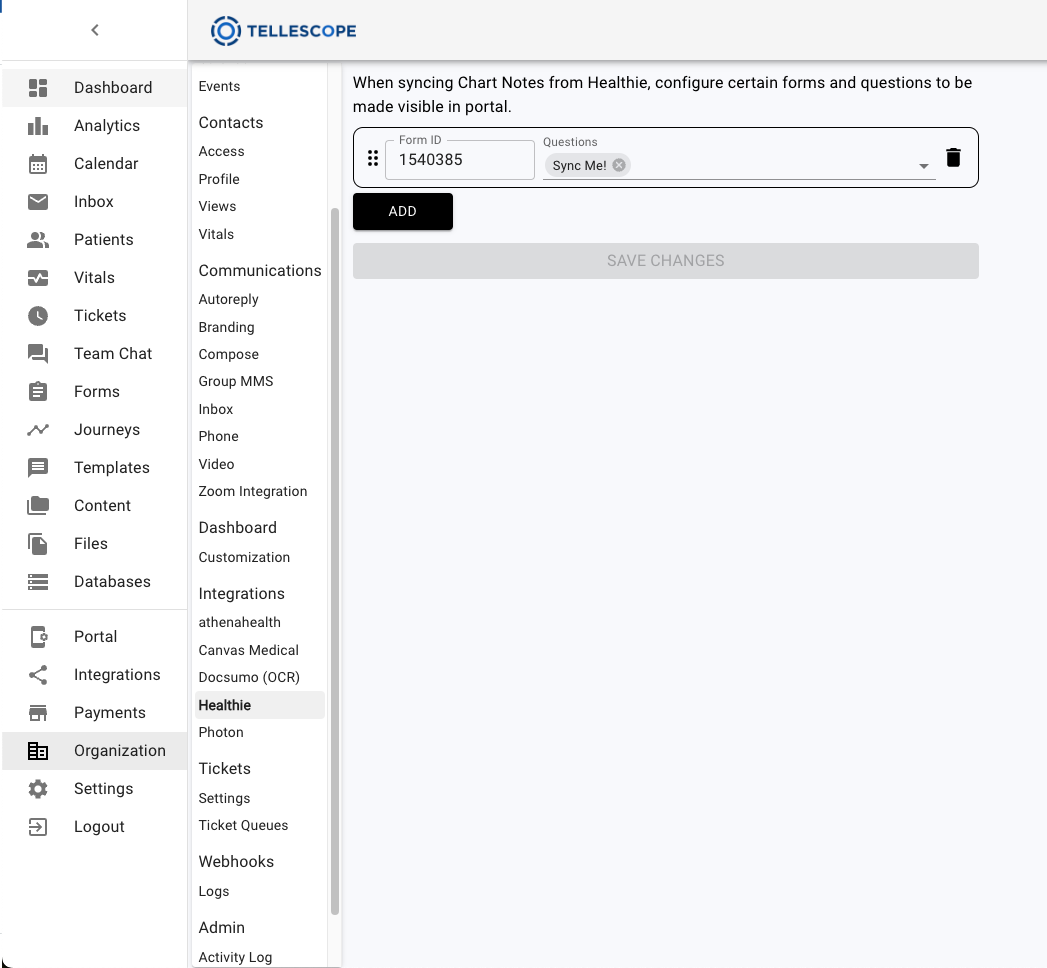Select Healthie integration settings

tap(260, 706)
